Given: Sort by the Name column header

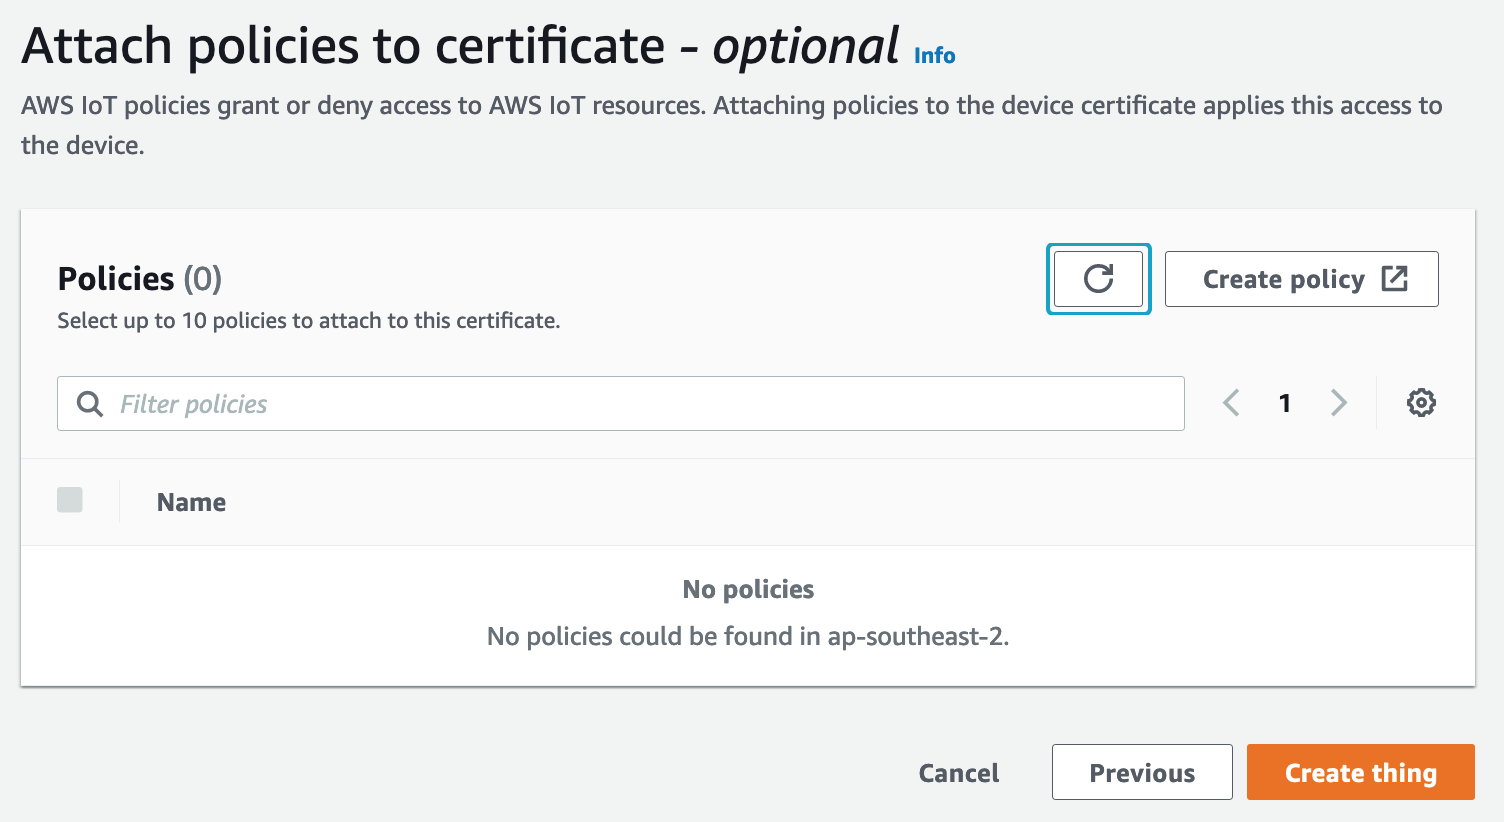Looking at the screenshot, I should coord(191,502).
